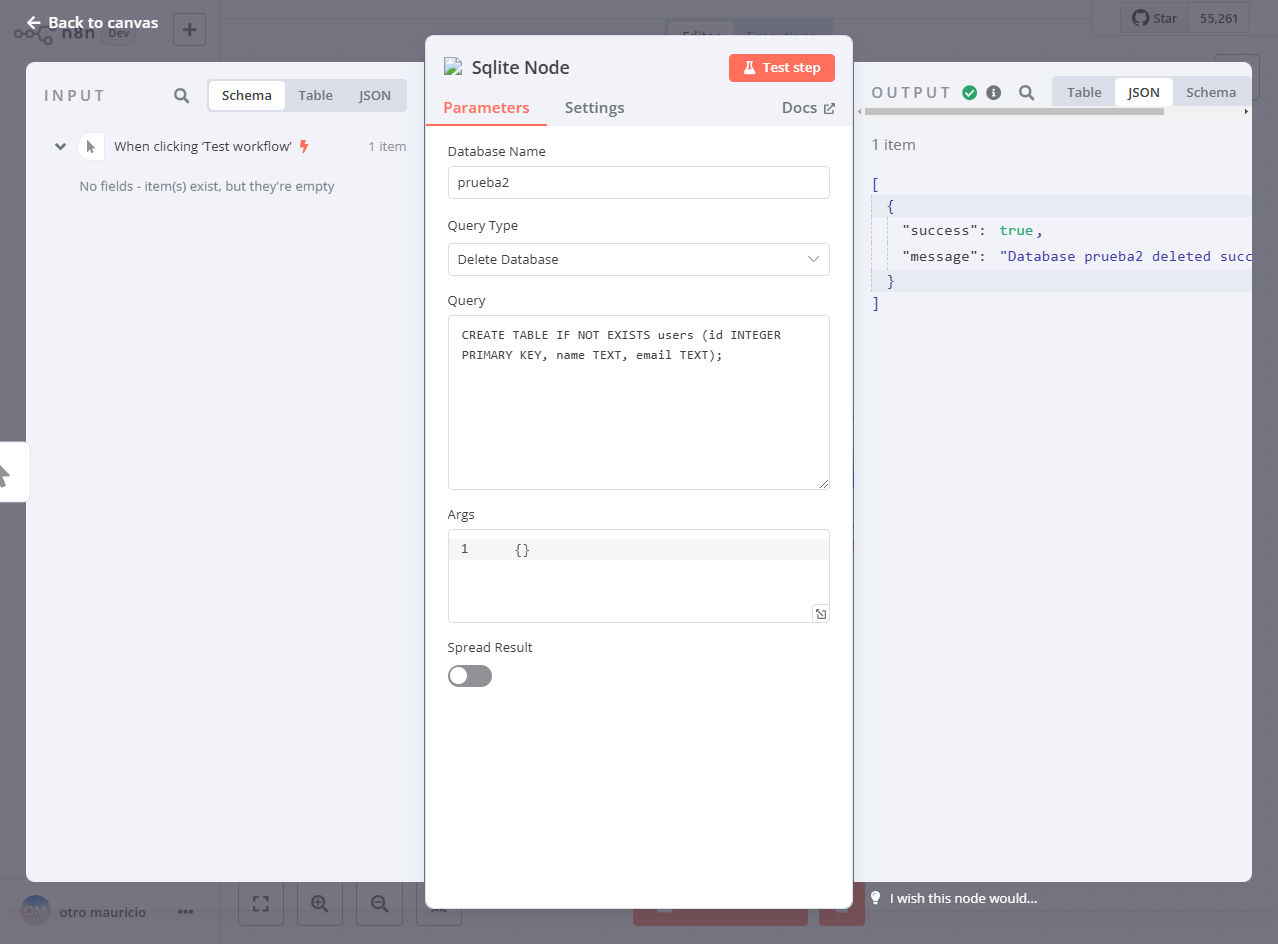This screenshot has width=1278, height=944.
Task: Click the search icon in the OUTPUT panel
Action: pos(1026,92)
